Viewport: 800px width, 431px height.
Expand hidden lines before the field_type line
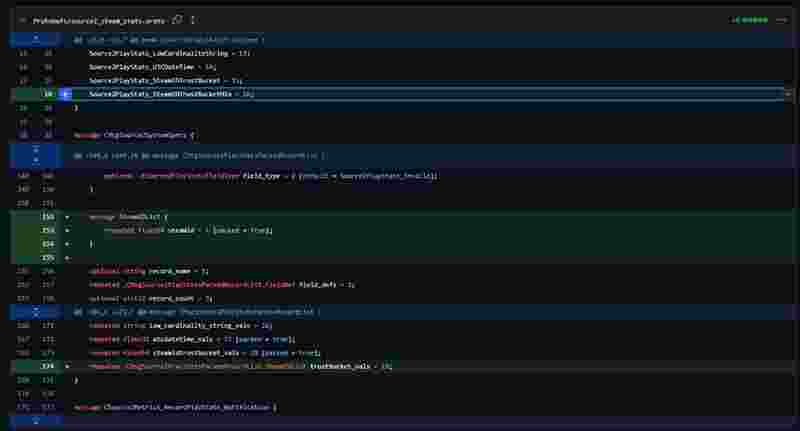pyautogui.click(x=36, y=155)
